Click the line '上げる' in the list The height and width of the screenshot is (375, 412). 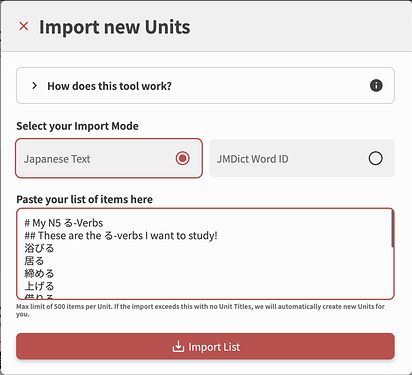tap(39, 286)
